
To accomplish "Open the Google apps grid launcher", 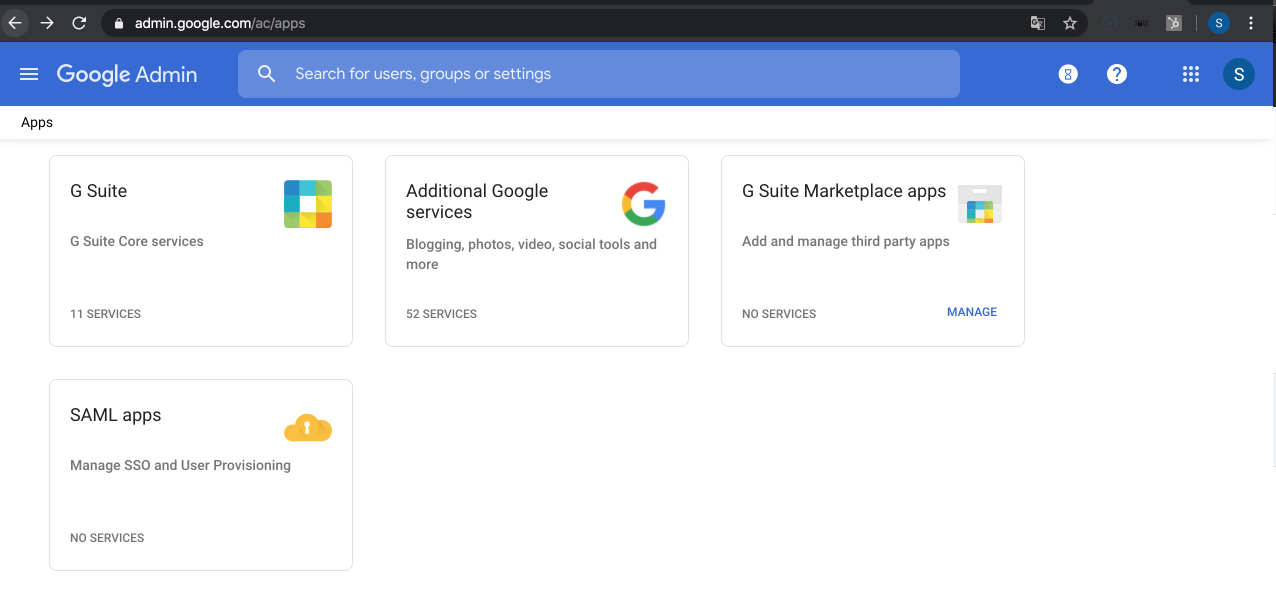I will click(1190, 74).
